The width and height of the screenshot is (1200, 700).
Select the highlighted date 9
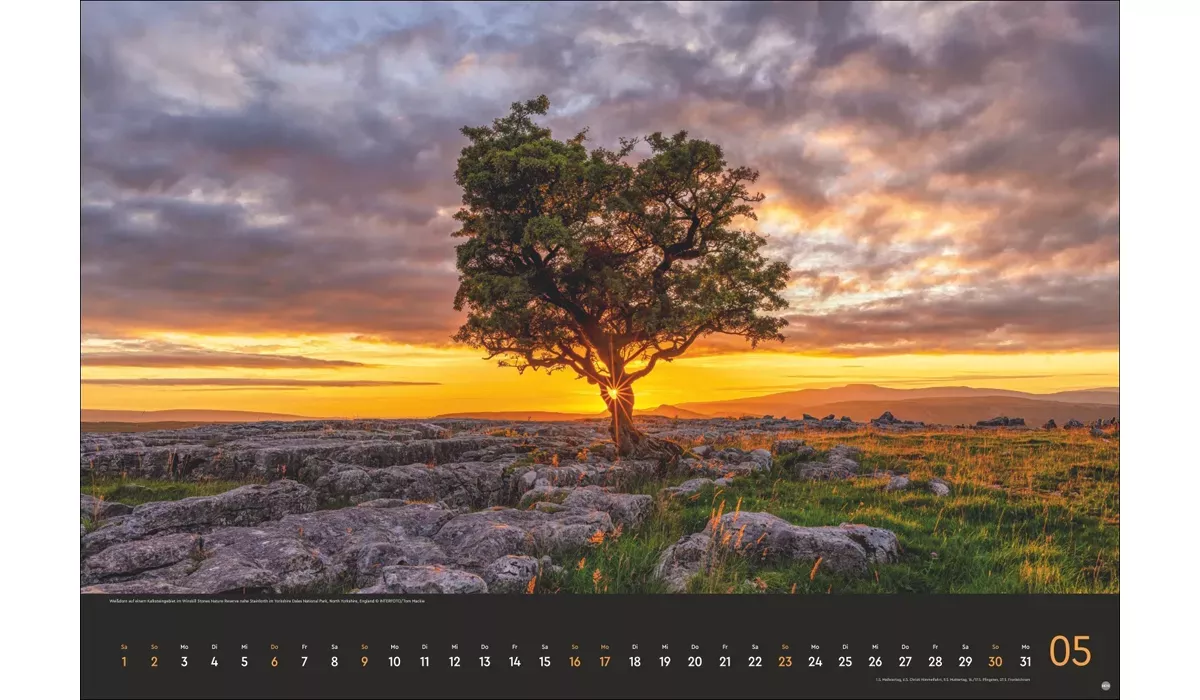coord(364,661)
